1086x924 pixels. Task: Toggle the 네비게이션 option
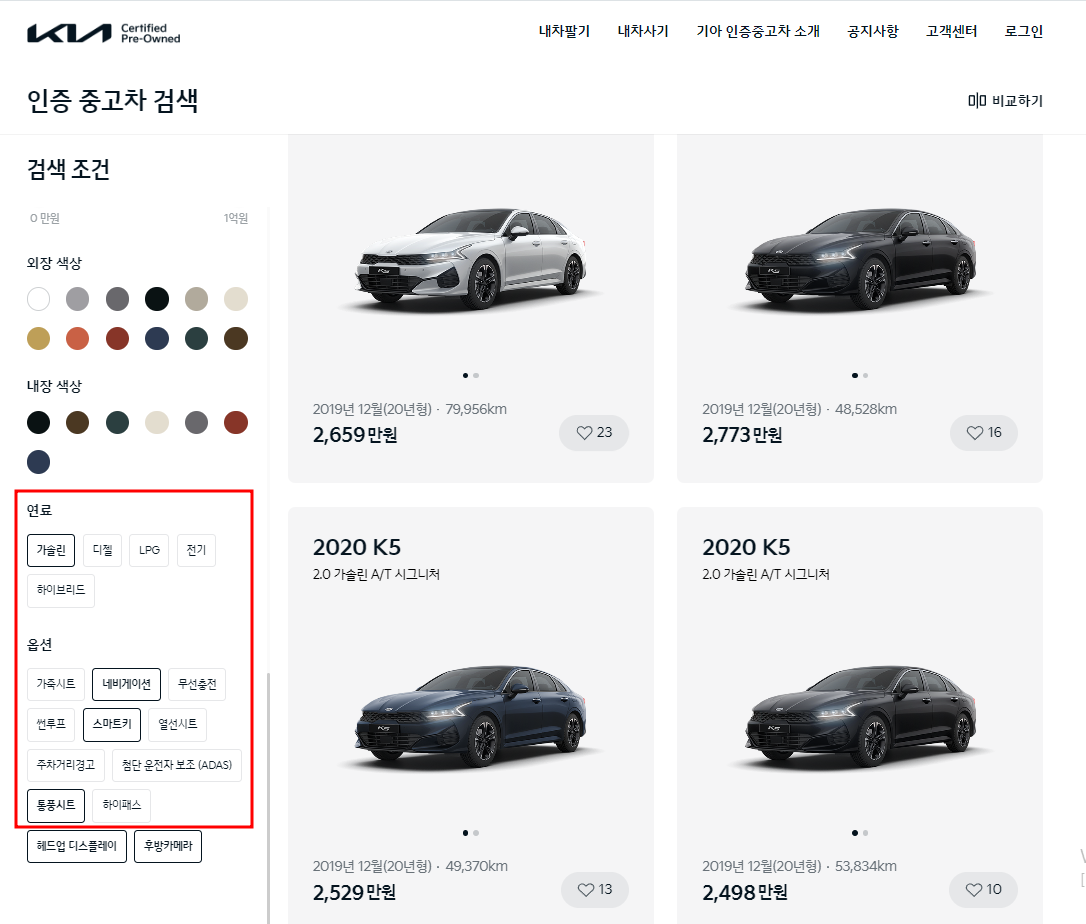point(127,684)
